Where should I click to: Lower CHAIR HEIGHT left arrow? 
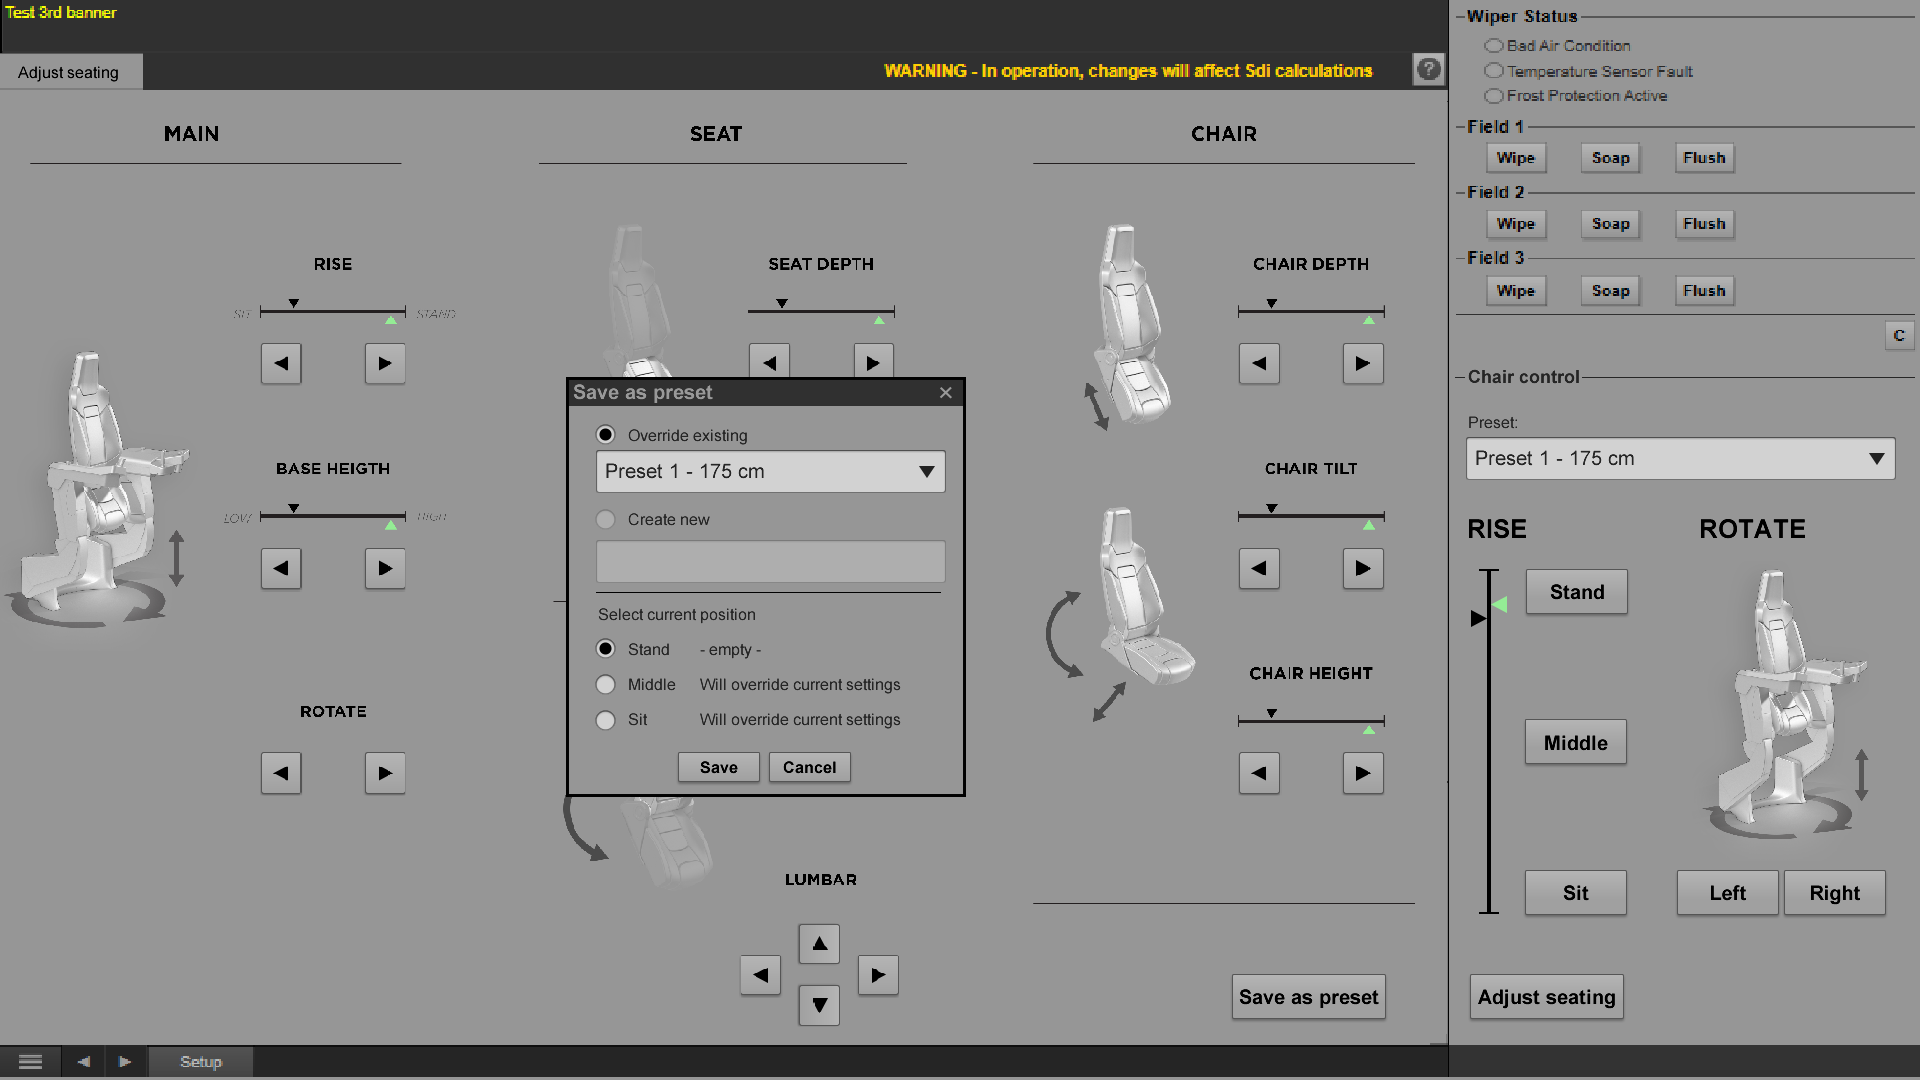[x=1259, y=773]
